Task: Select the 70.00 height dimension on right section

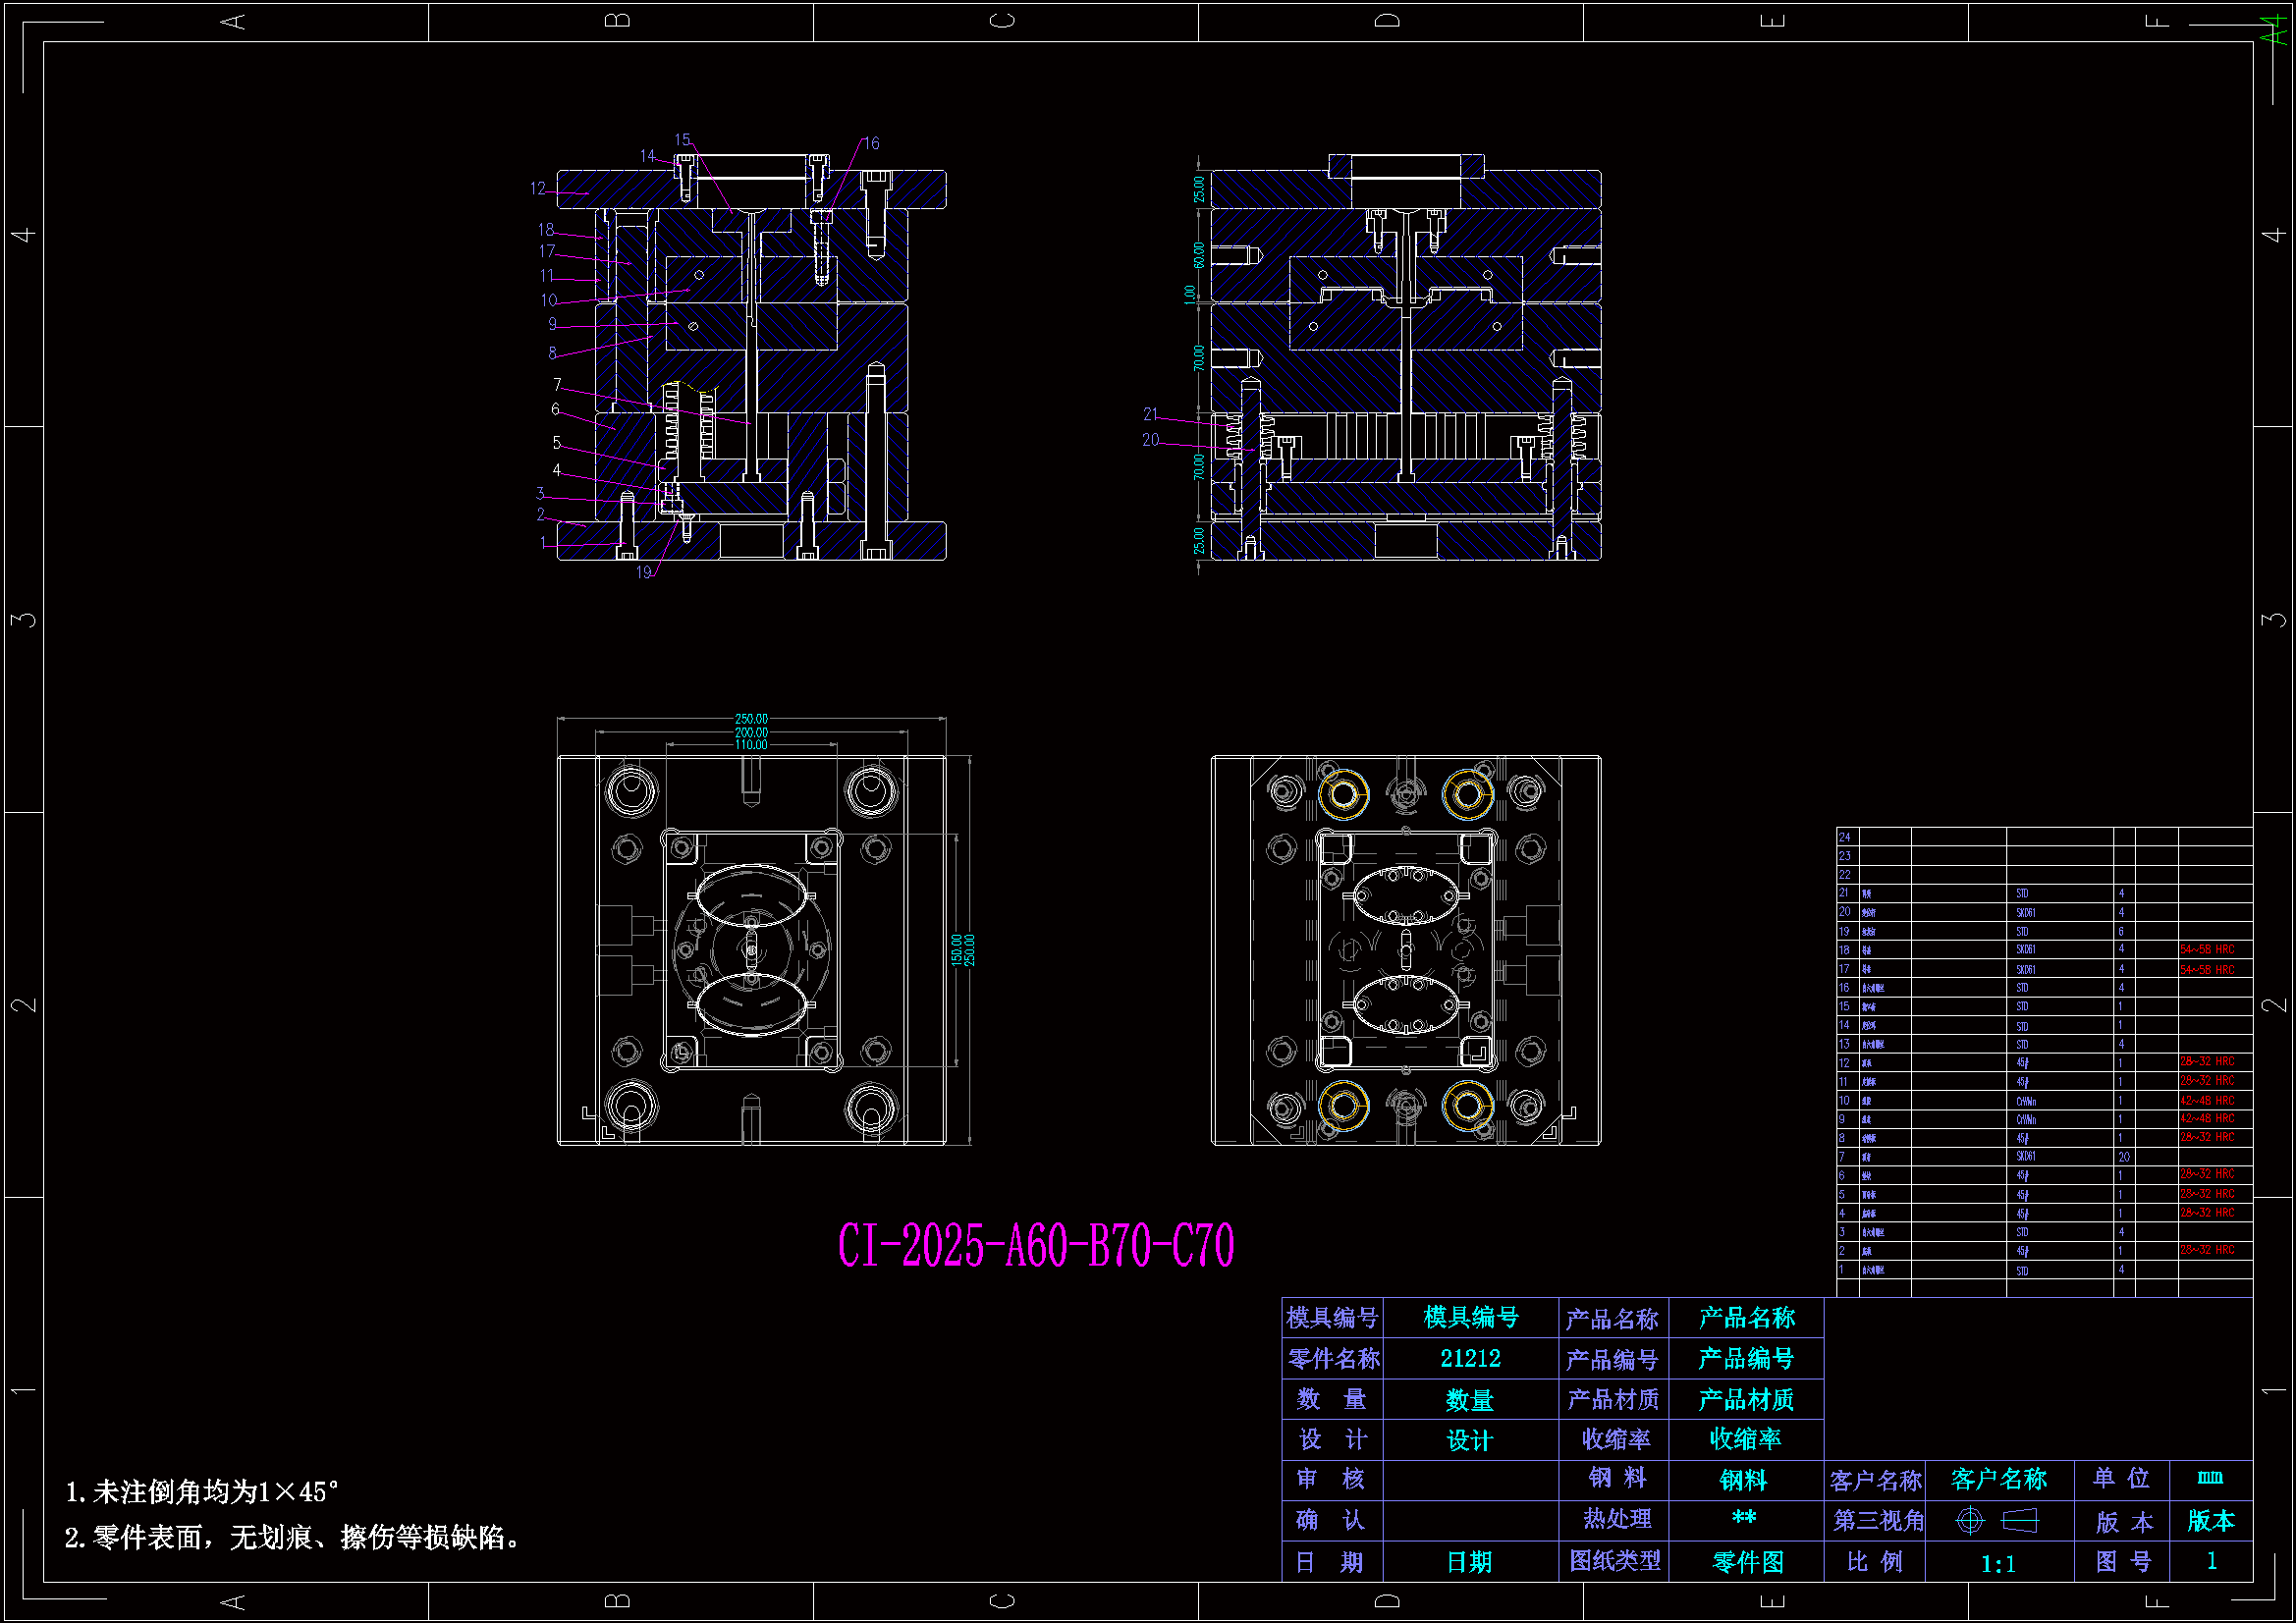Action: [x=1199, y=357]
